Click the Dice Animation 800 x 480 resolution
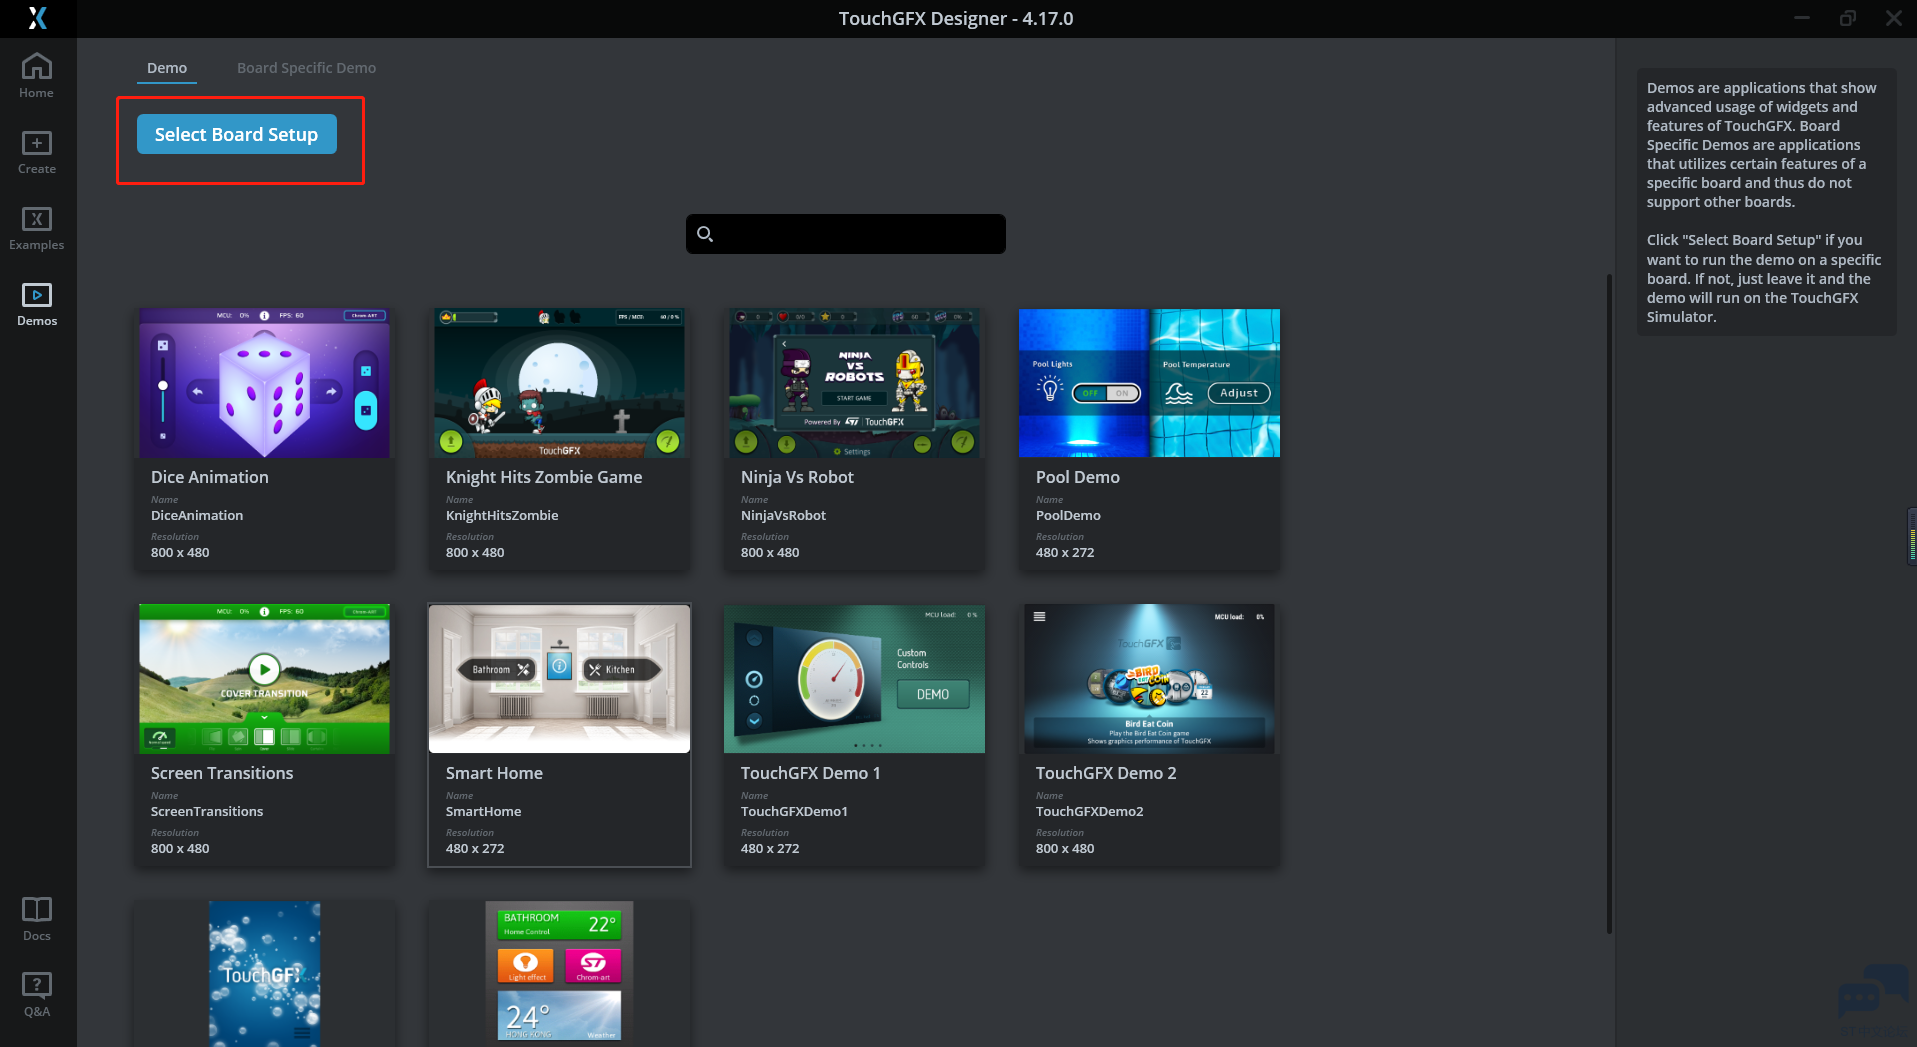Viewport: 1917px width, 1047px height. [x=180, y=552]
